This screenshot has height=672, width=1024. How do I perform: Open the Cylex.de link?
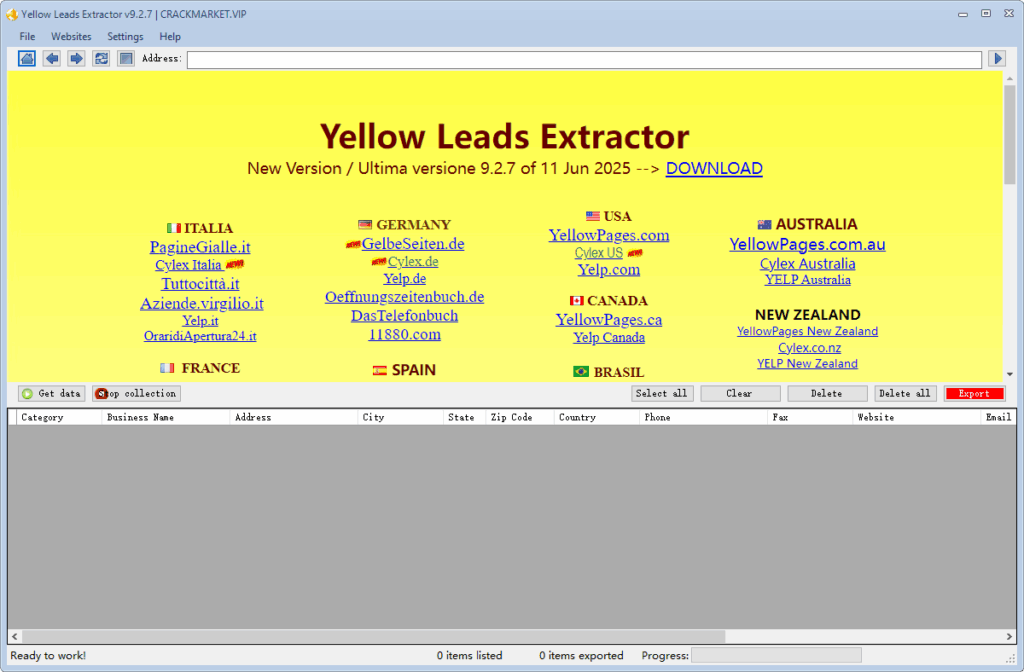413,261
